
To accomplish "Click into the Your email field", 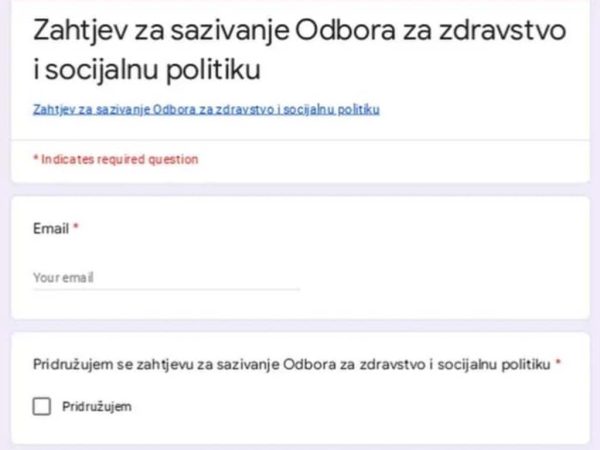I will (x=165, y=278).
